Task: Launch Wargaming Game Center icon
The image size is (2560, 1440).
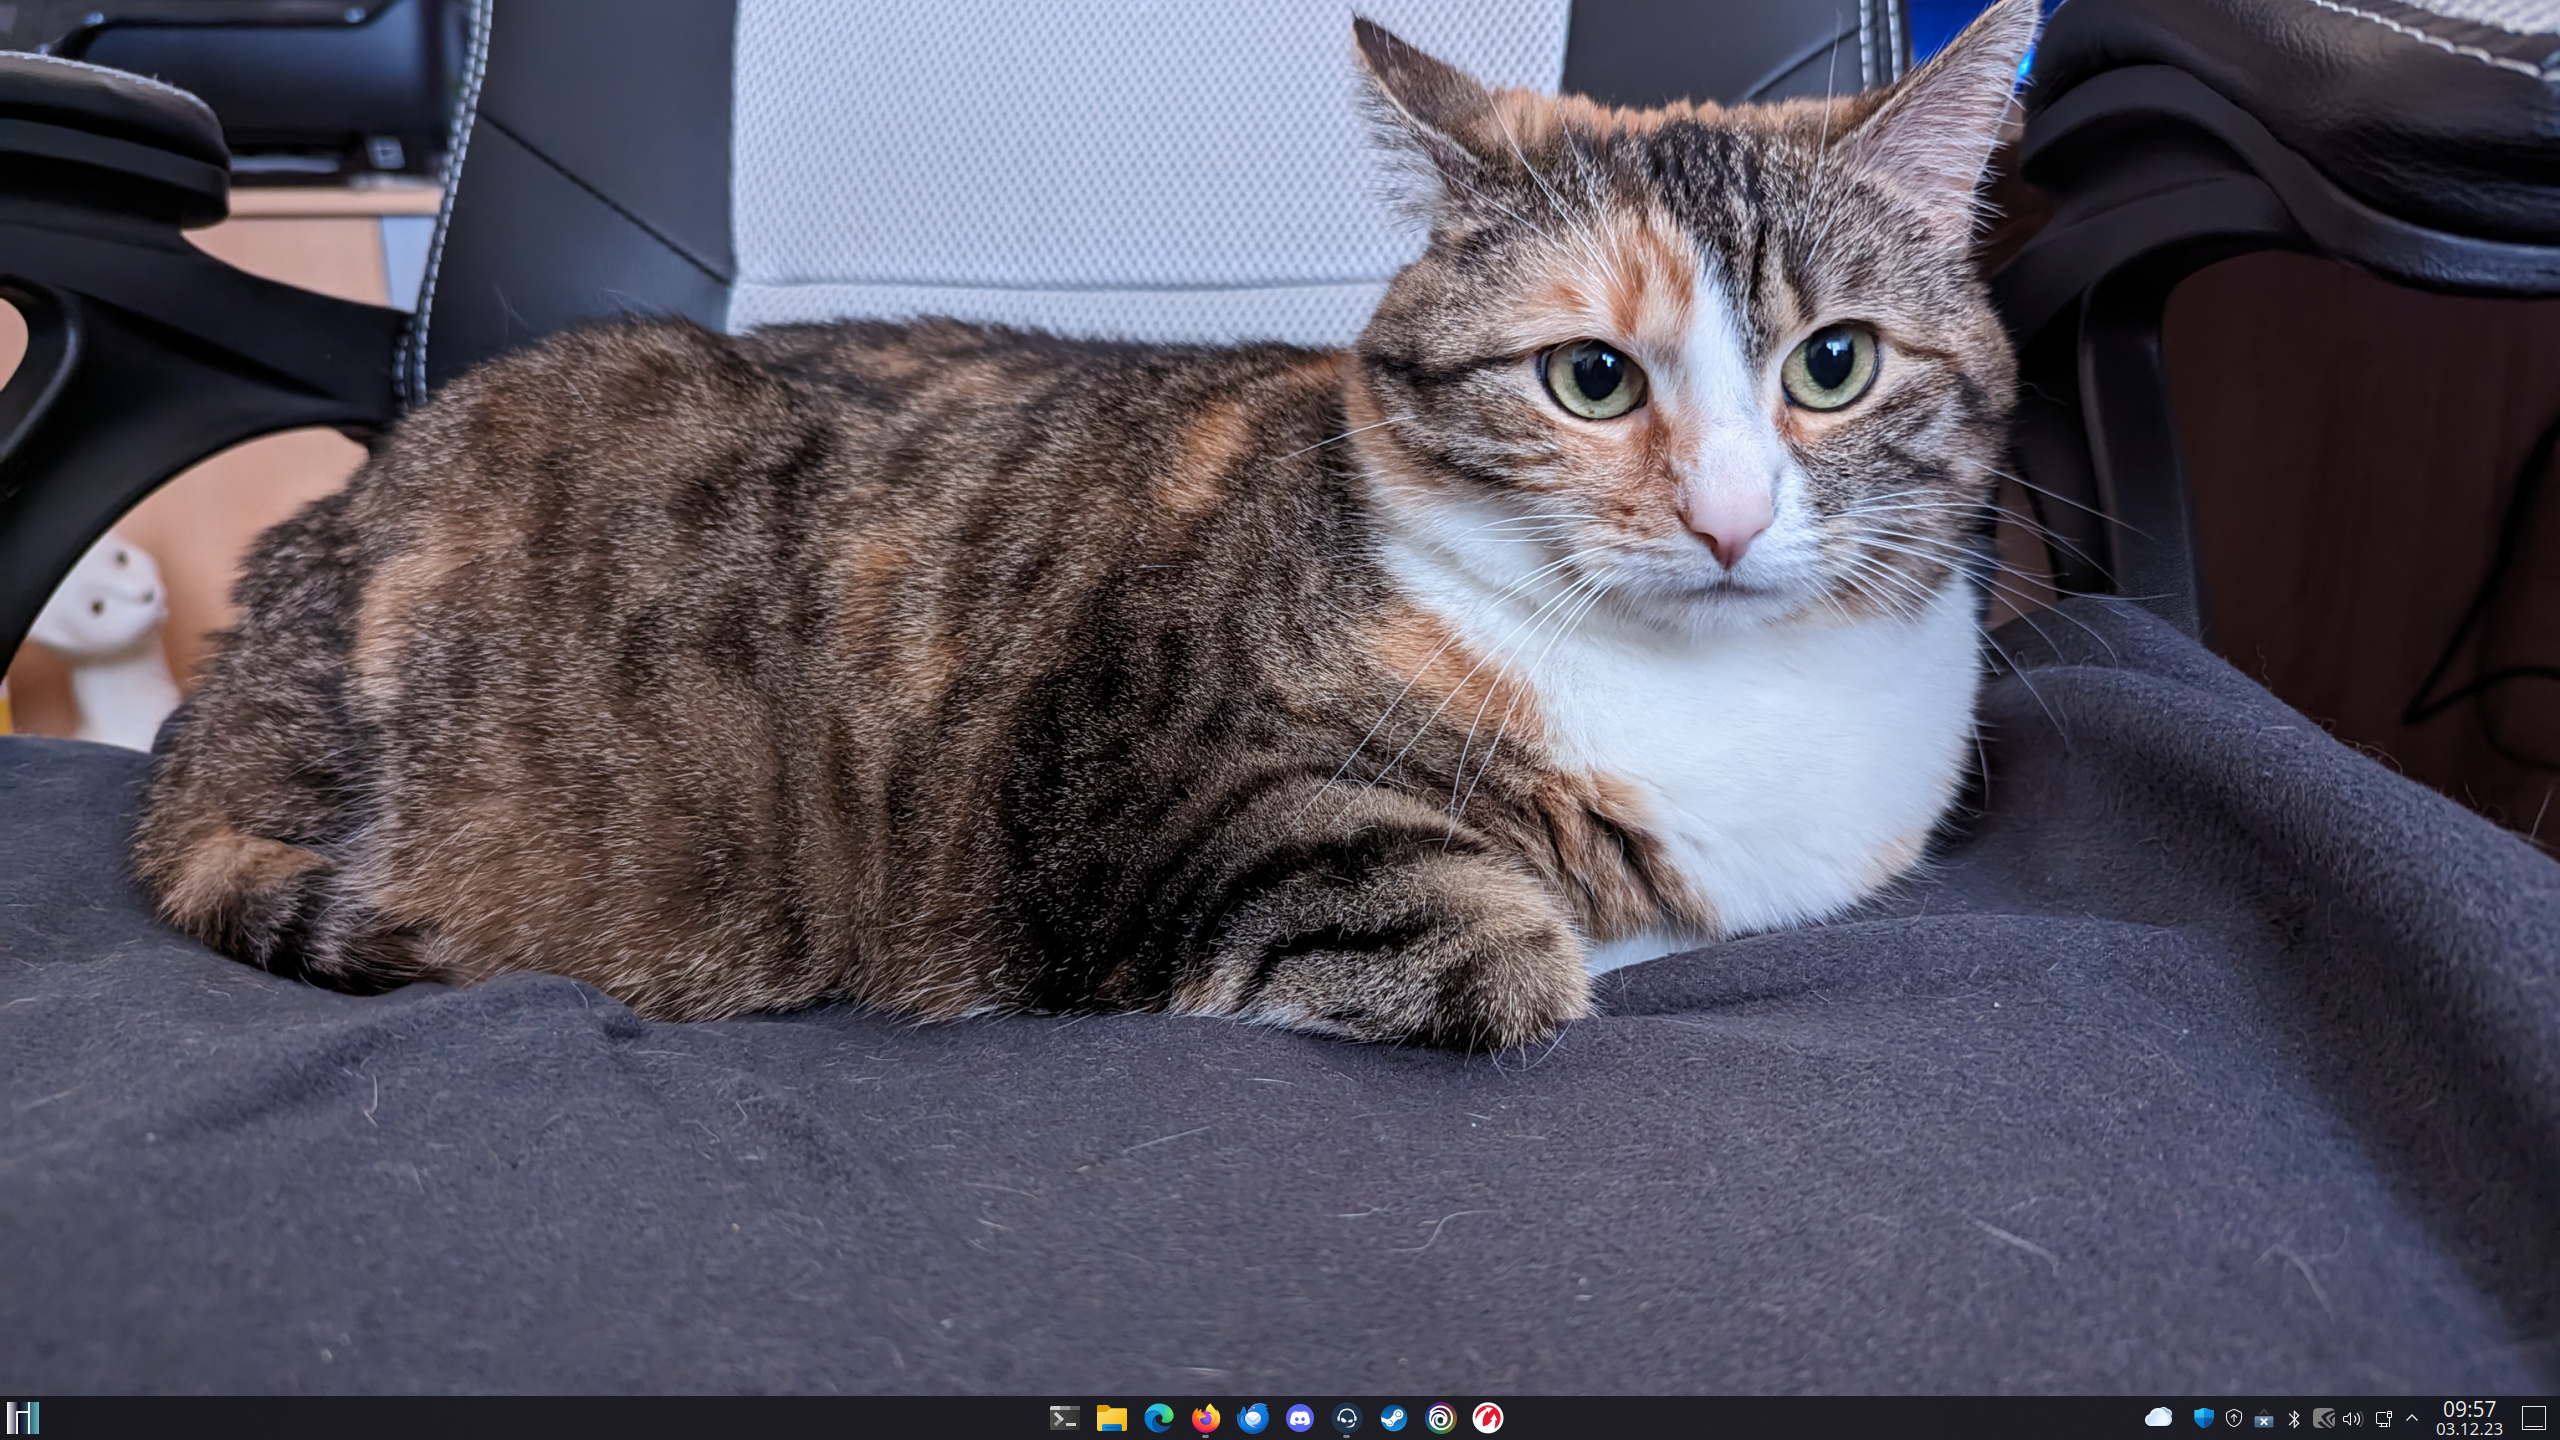Action: (x=1488, y=1418)
